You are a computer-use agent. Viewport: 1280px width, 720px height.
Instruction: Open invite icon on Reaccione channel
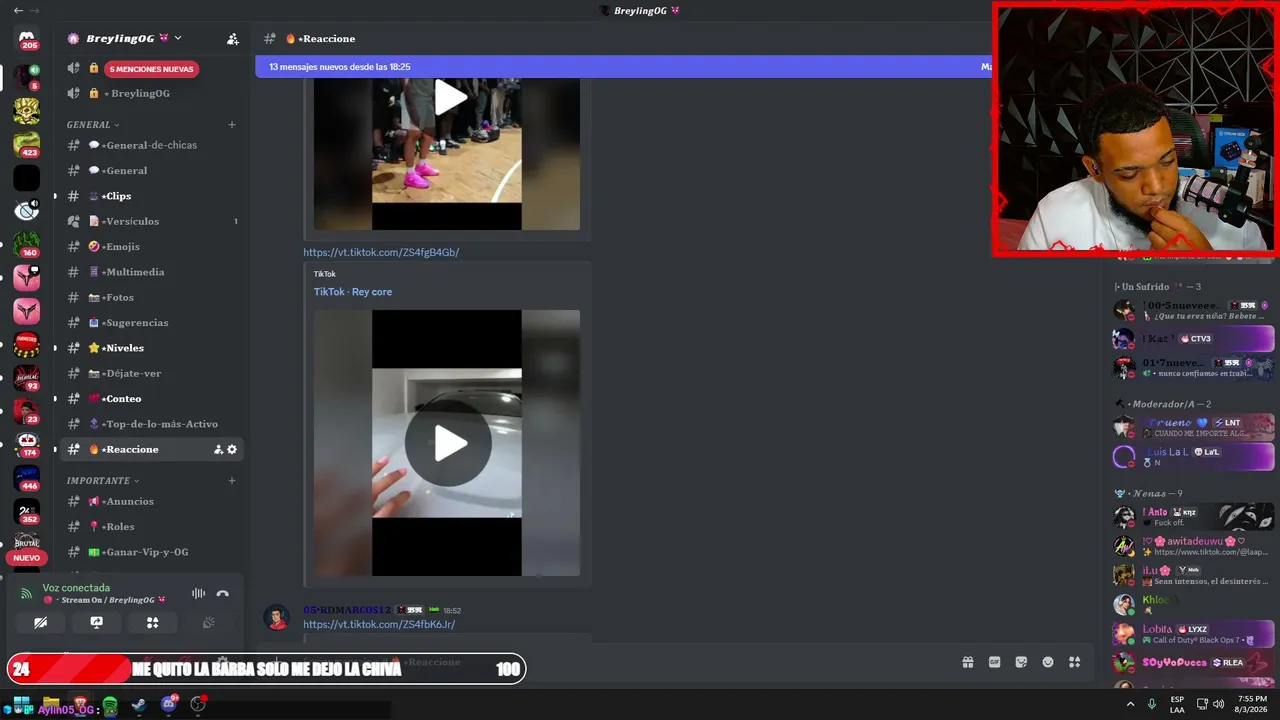[x=218, y=450]
